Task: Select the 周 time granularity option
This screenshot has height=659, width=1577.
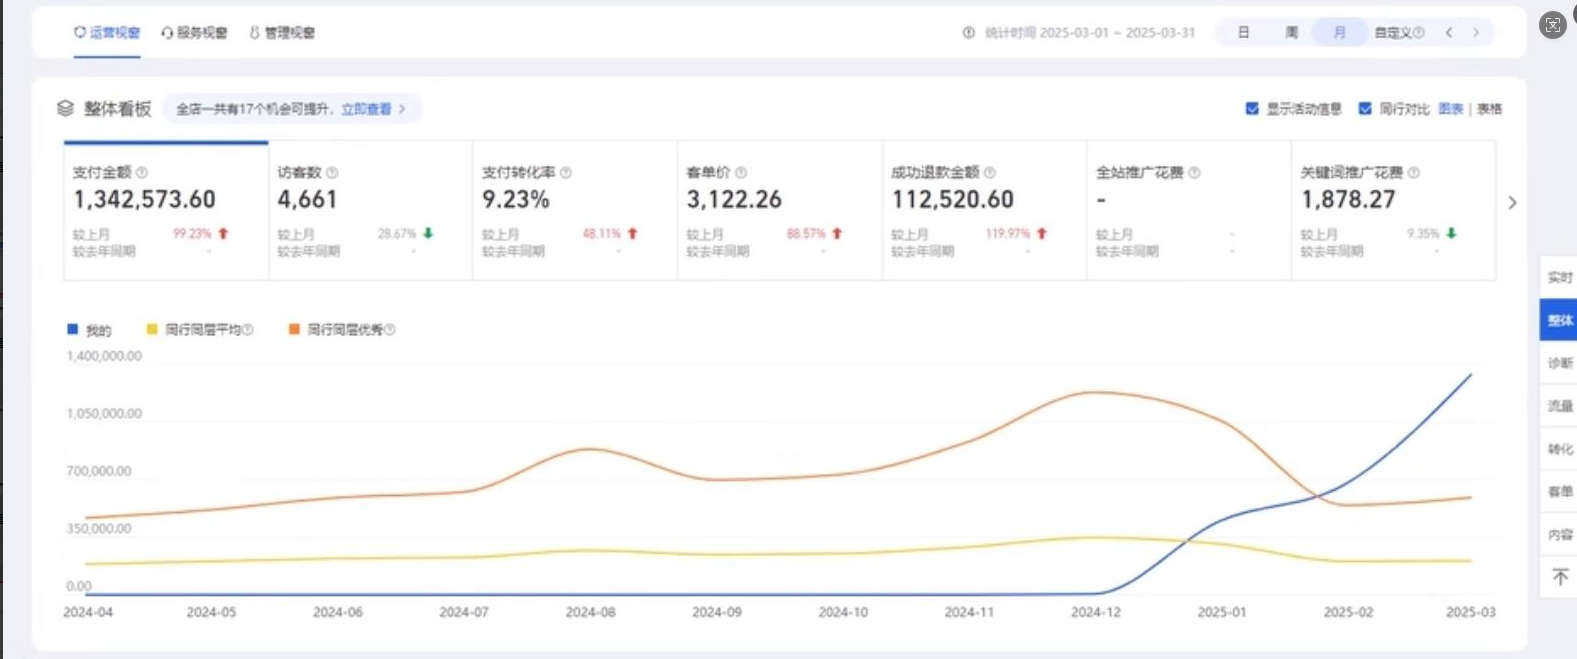Action: (x=1291, y=33)
